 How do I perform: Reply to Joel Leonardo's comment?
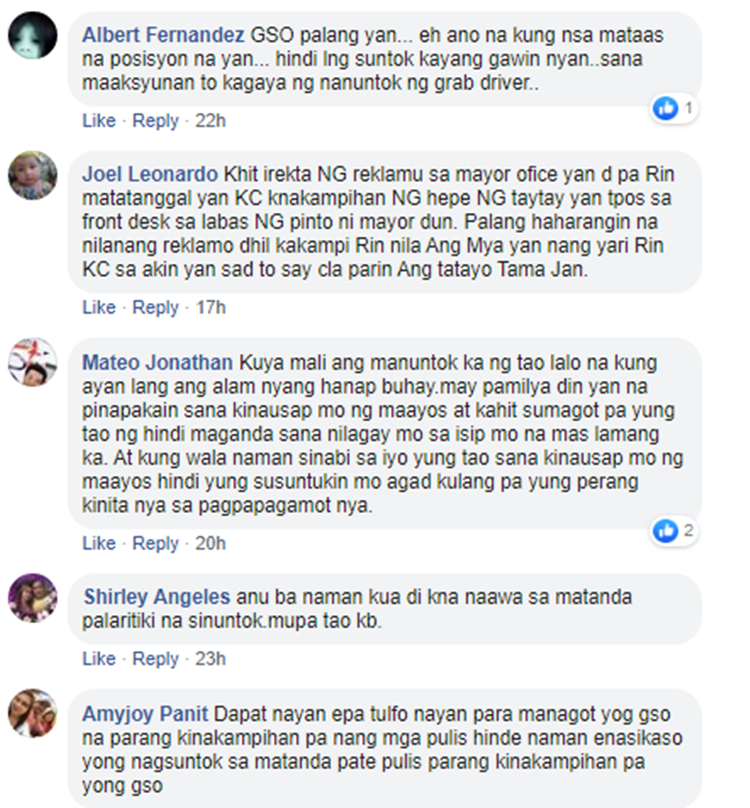point(155,307)
